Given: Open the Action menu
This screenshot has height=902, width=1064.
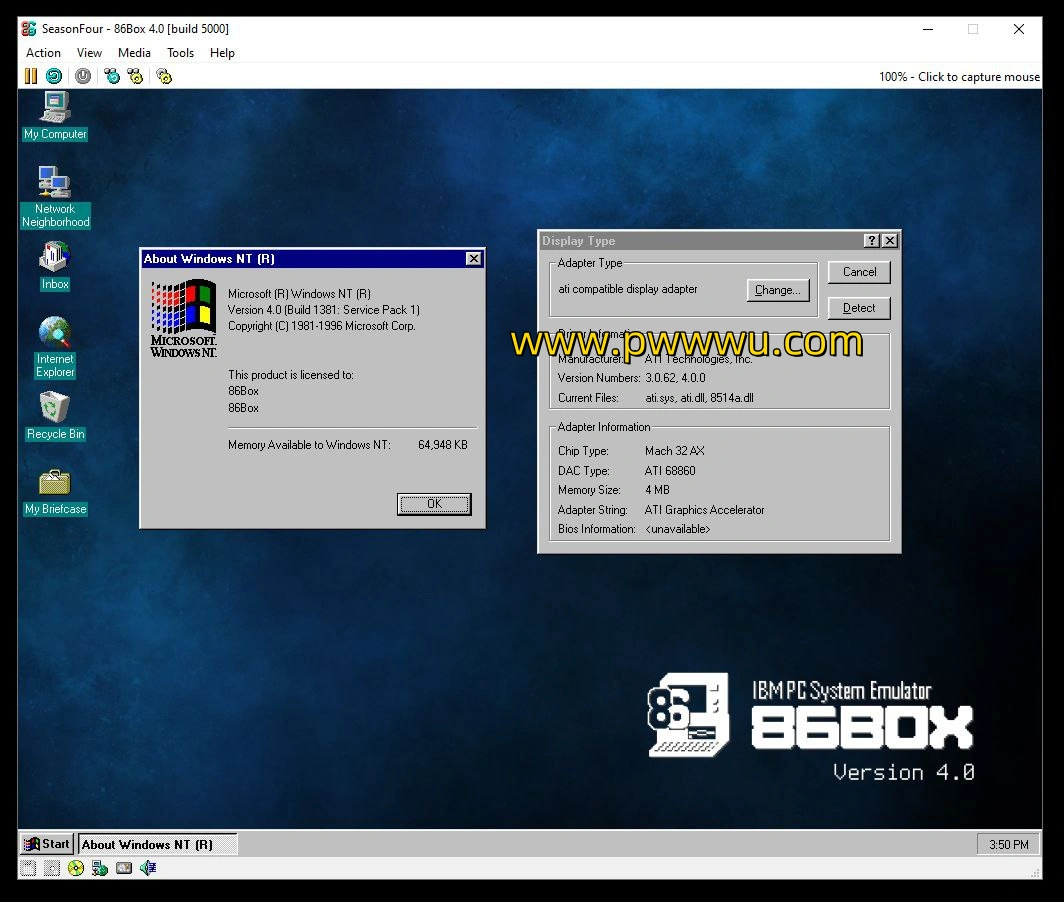Looking at the screenshot, I should [43, 53].
